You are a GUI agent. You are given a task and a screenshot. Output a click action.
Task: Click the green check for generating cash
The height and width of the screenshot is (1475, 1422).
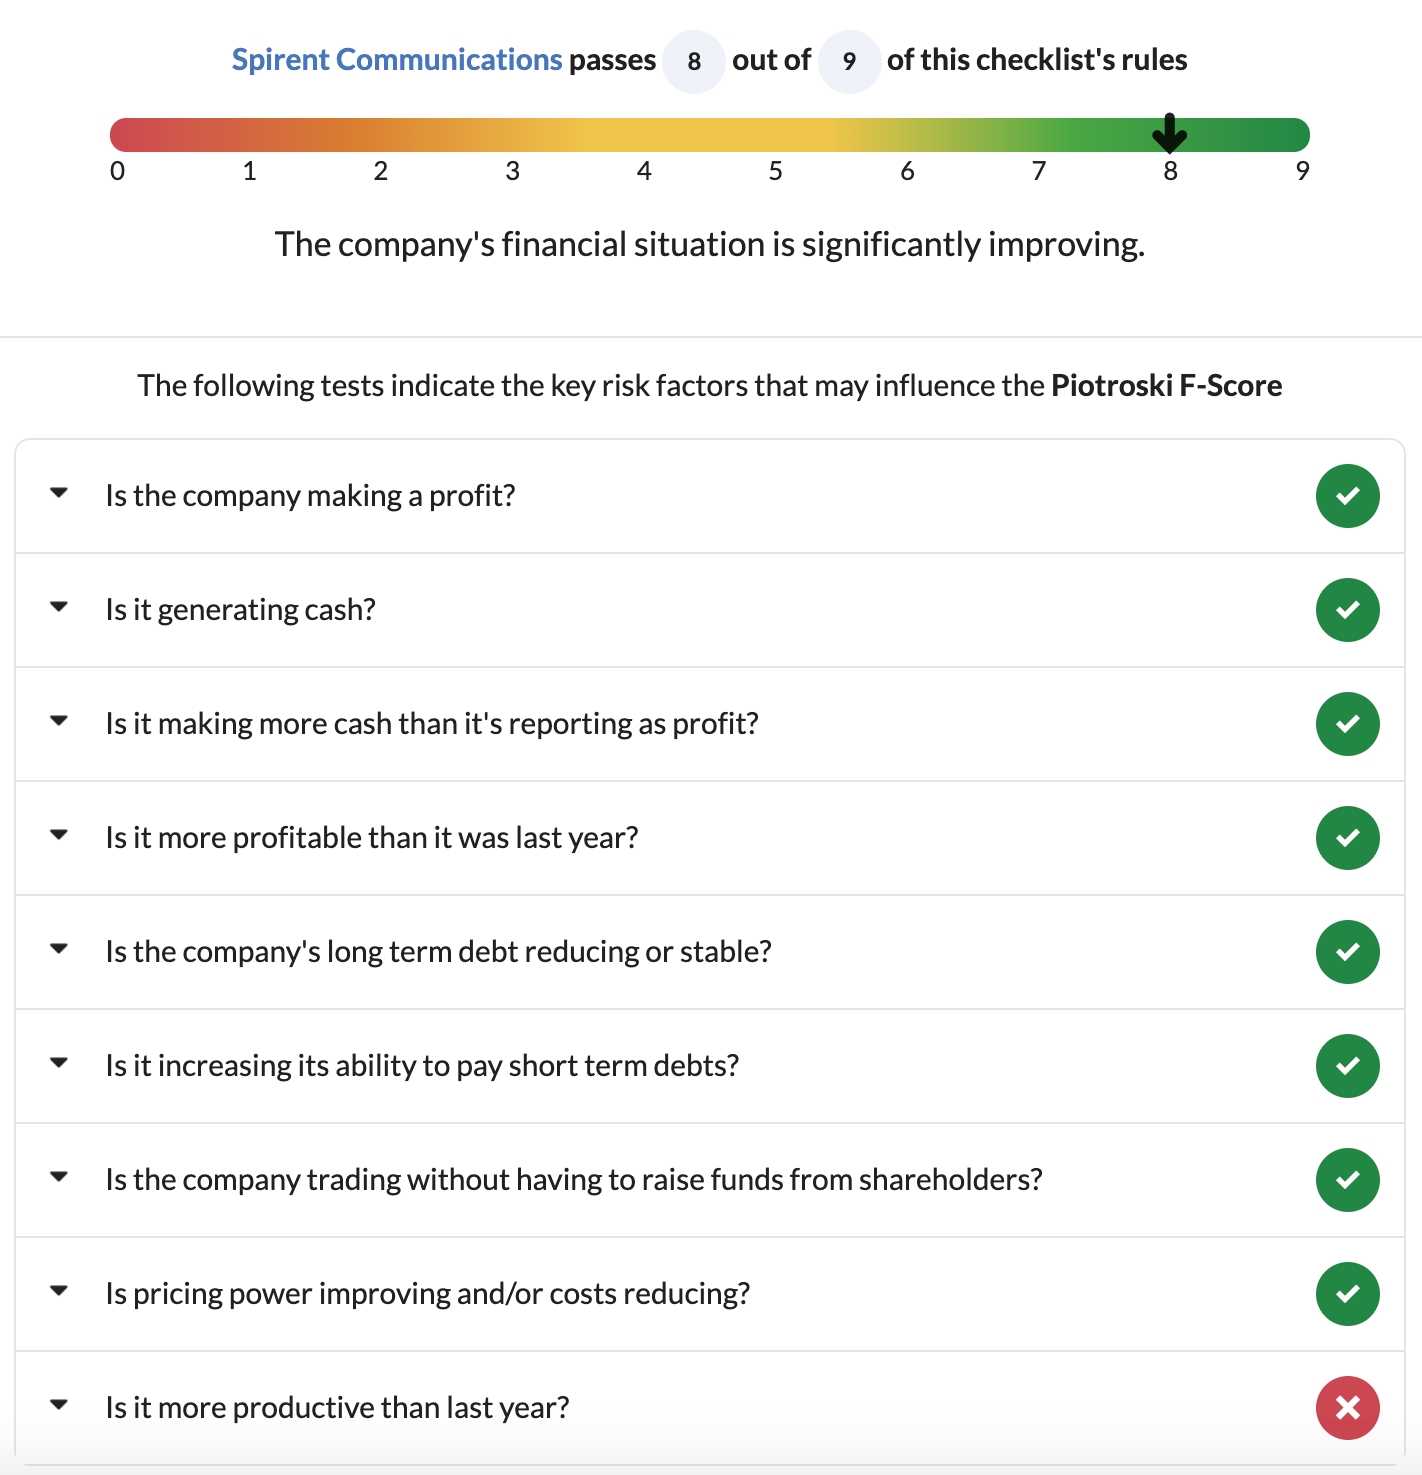(x=1347, y=610)
